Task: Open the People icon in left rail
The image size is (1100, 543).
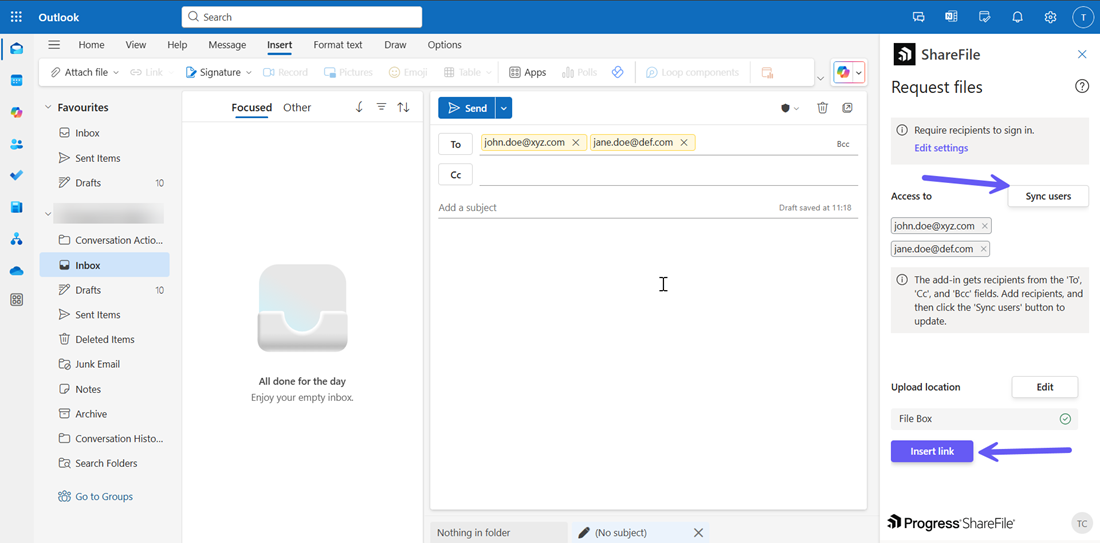Action: 16,144
